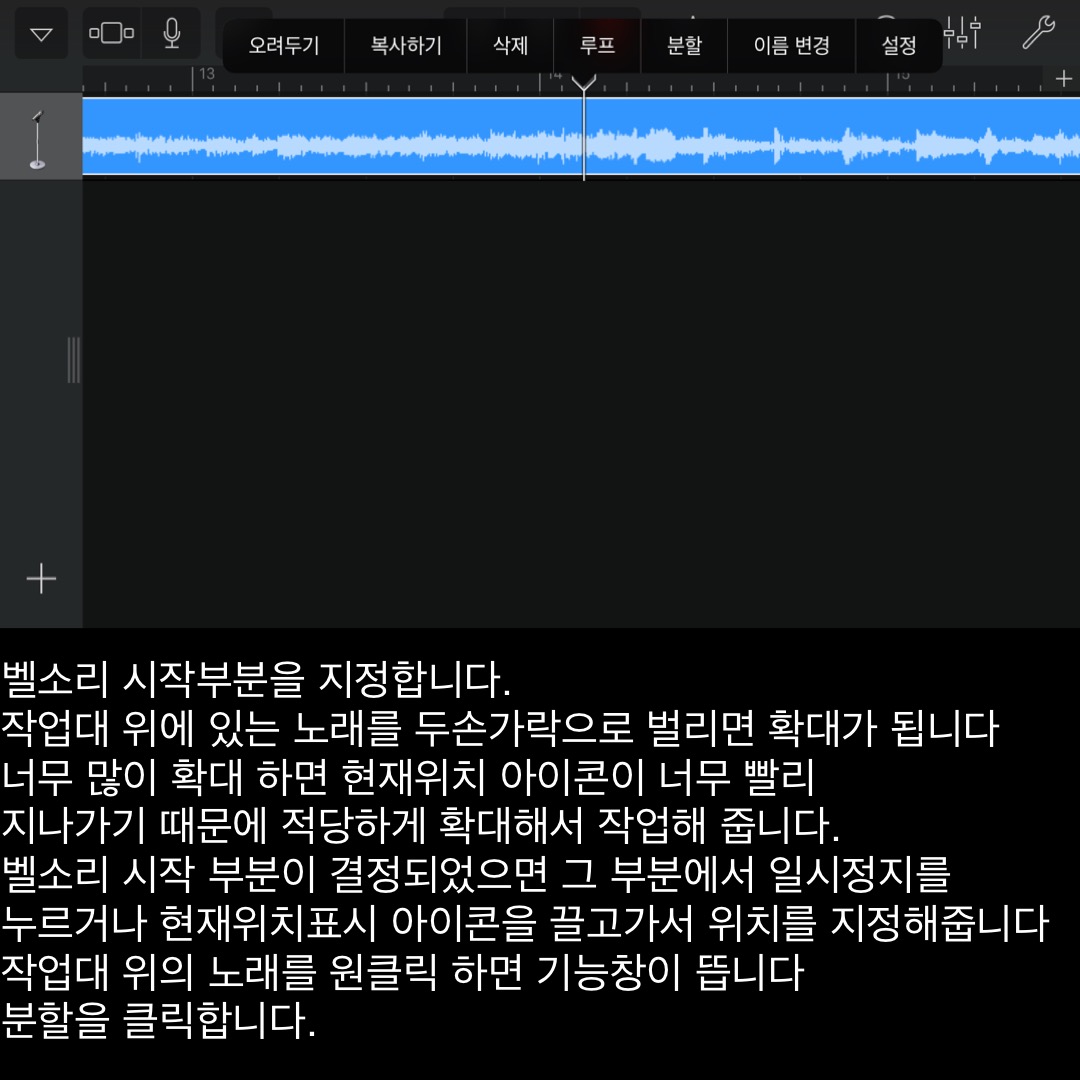The height and width of the screenshot is (1080, 1080).
Task: Select the microphone track header icon
Action: pyautogui.click(x=39, y=138)
